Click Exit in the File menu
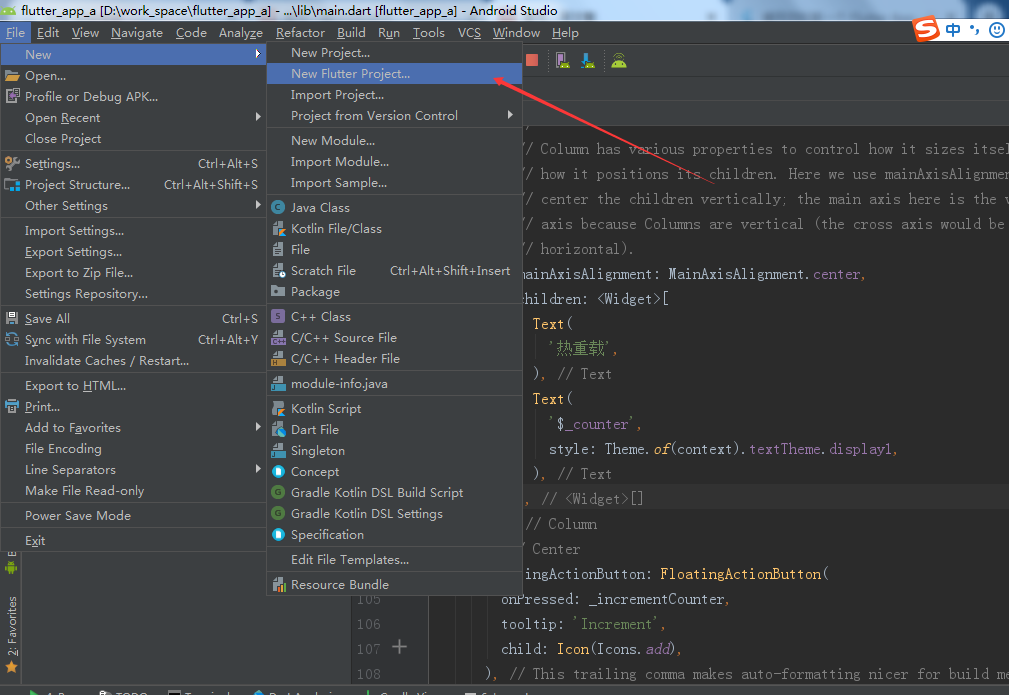1009x695 pixels. coord(133,541)
